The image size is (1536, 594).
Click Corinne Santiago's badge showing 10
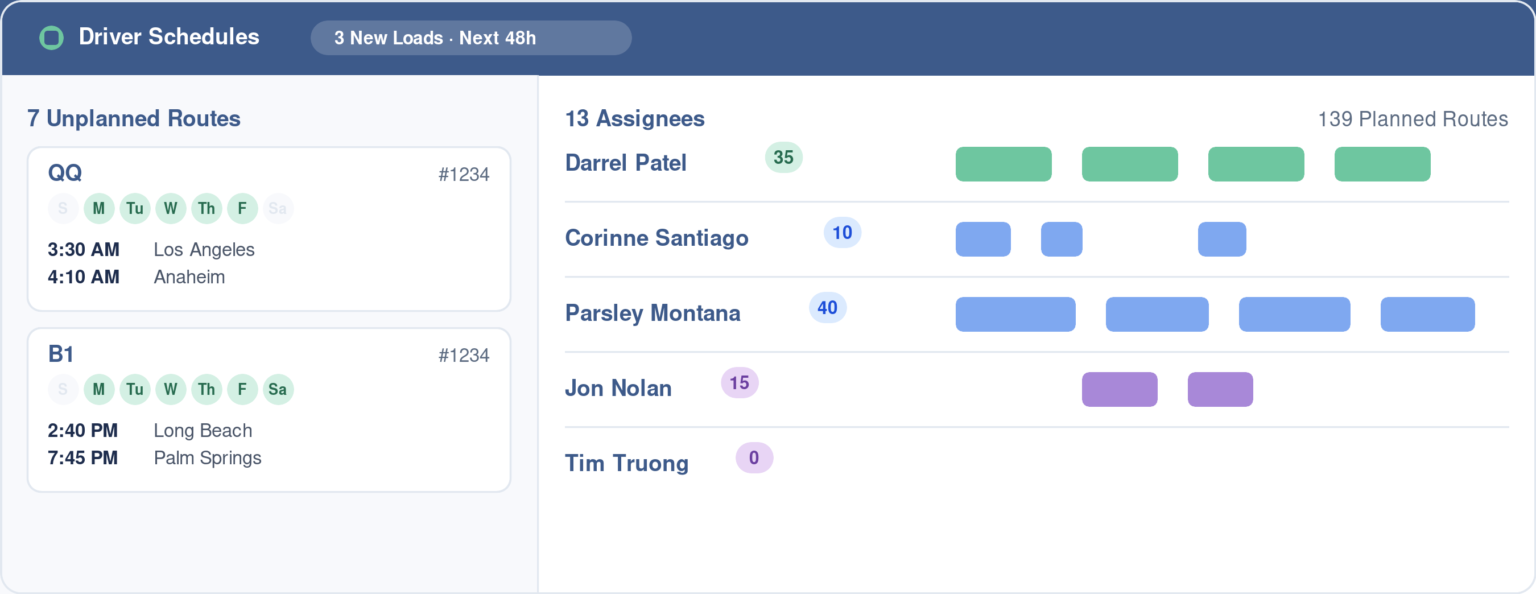pyautogui.click(x=843, y=233)
